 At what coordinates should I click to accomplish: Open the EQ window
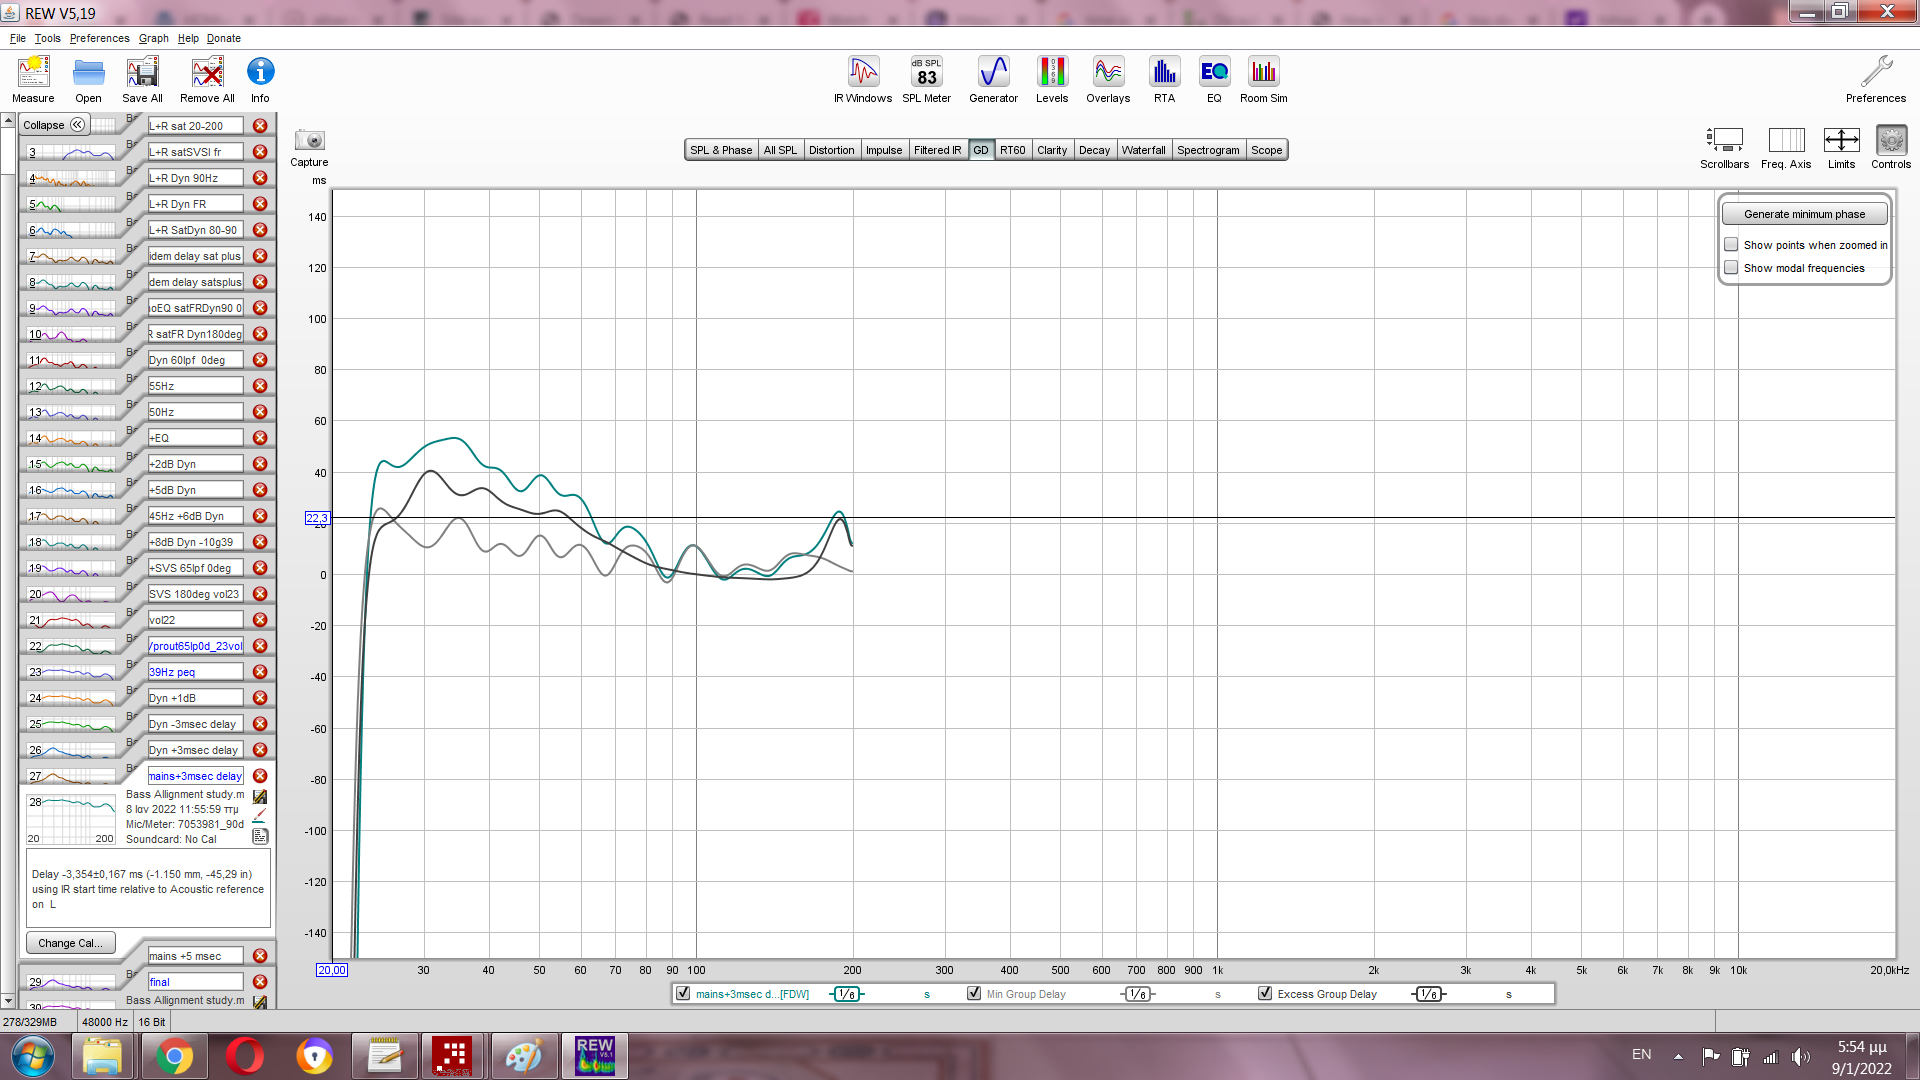[x=1214, y=79]
